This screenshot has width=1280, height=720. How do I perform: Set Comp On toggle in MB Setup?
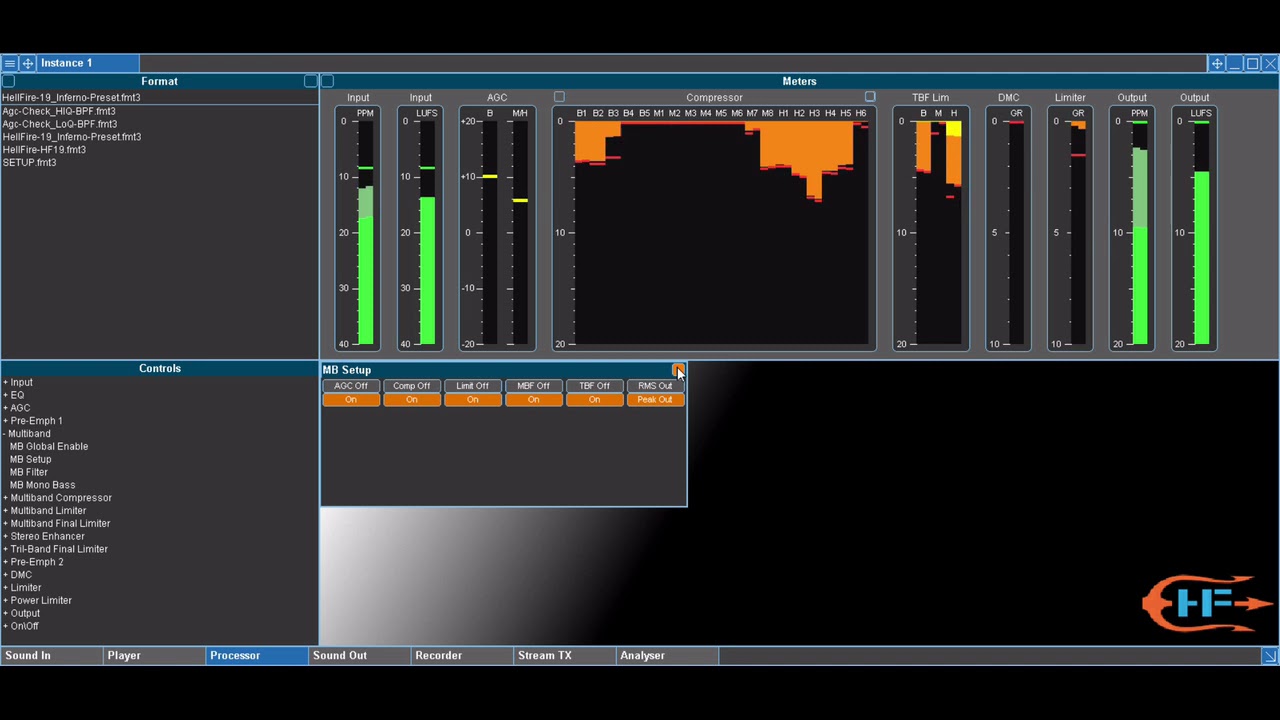412,400
